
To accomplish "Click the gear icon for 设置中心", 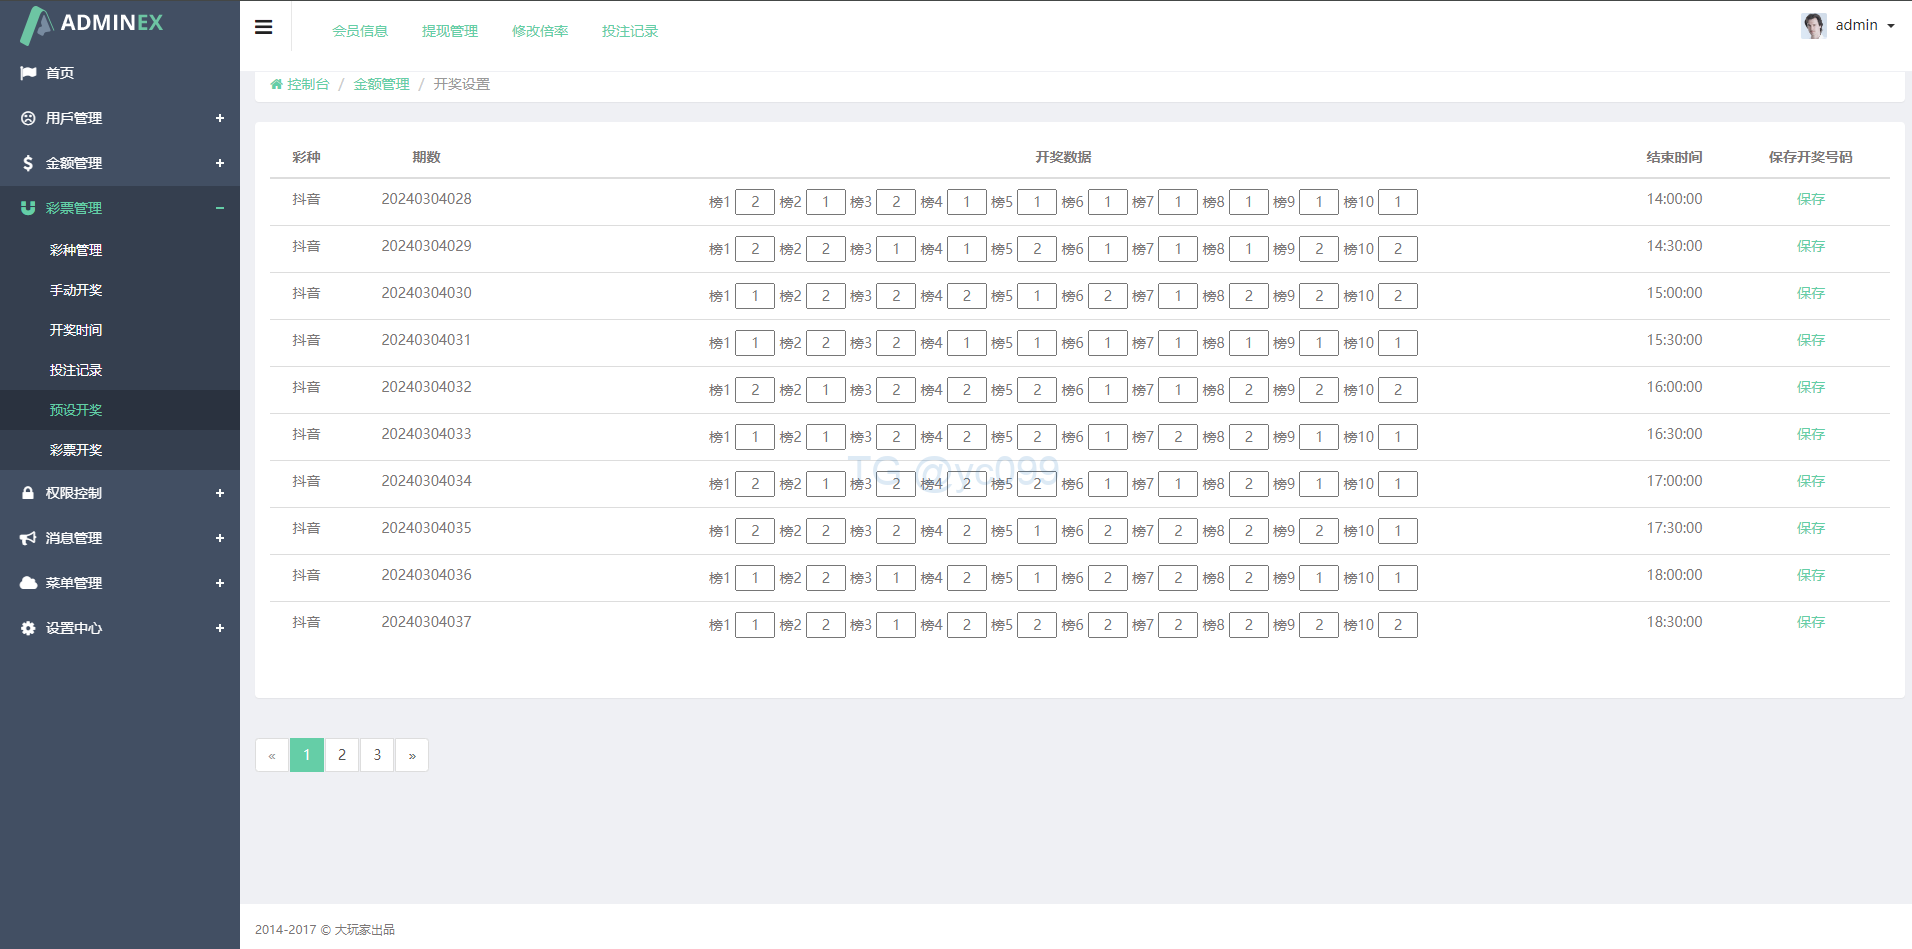I will coord(28,628).
